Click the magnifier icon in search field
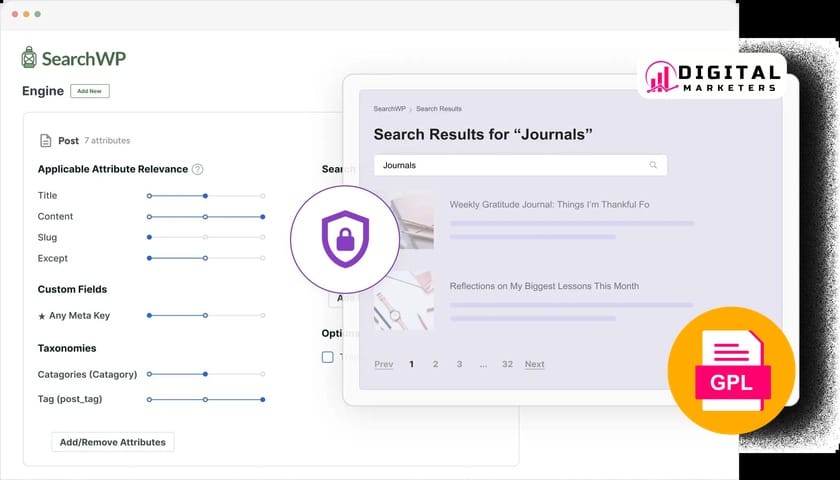 [653, 165]
